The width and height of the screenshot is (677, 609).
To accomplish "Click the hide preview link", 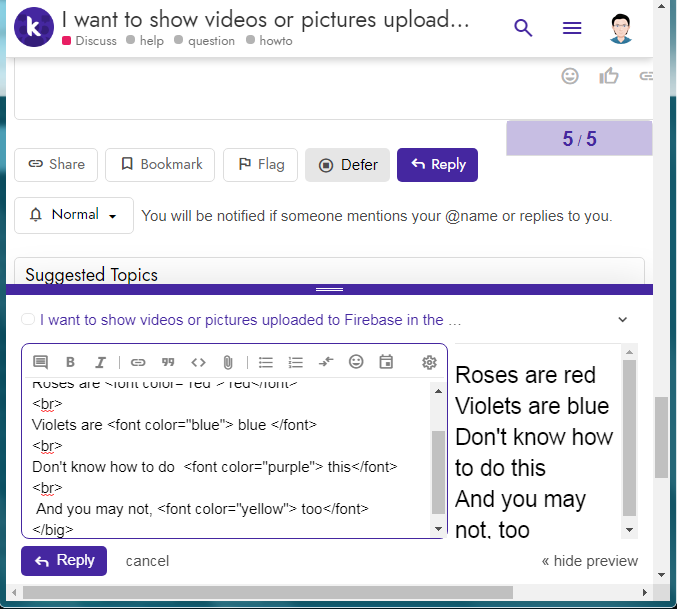I will [x=589, y=561].
